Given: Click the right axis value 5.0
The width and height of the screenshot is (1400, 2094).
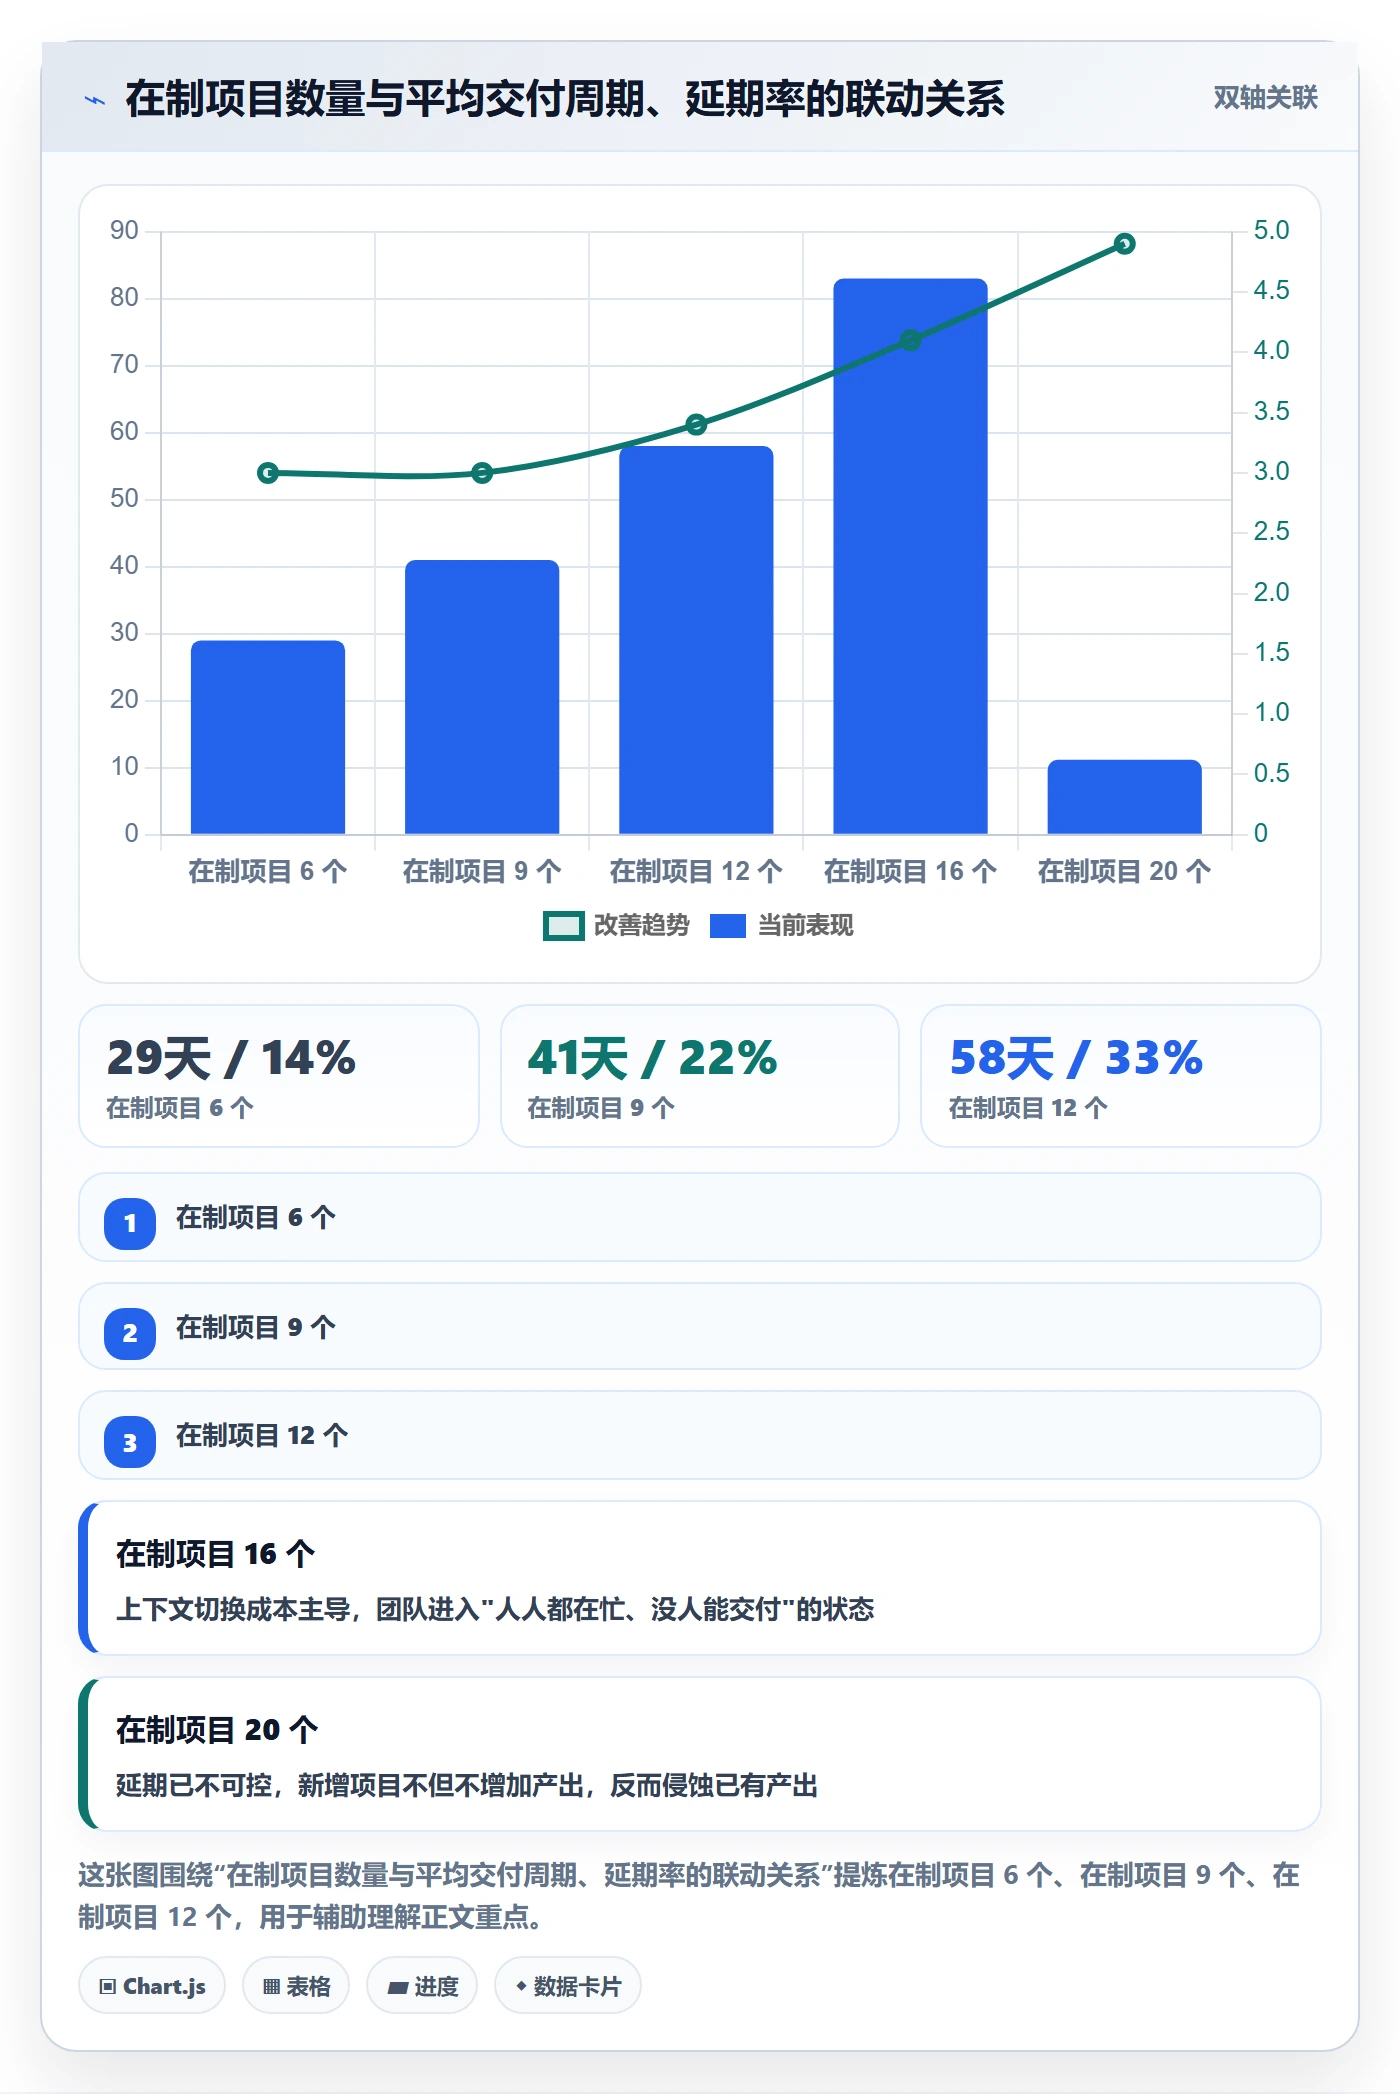Looking at the screenshot, I should pyautogui.click(x=1271, y=230).
